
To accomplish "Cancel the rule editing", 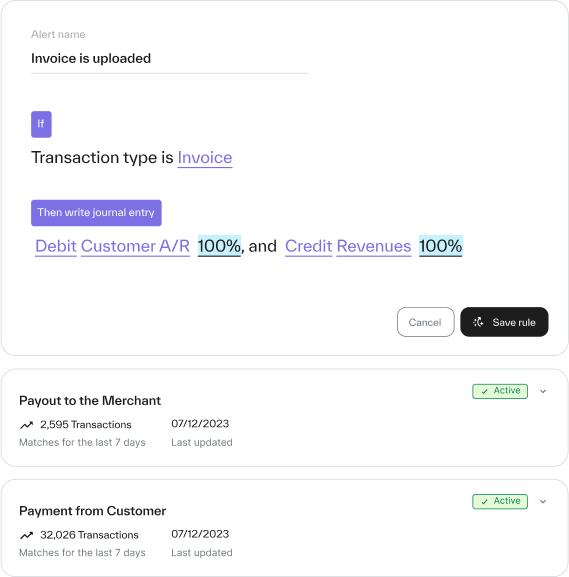I will tap(425, 322).
